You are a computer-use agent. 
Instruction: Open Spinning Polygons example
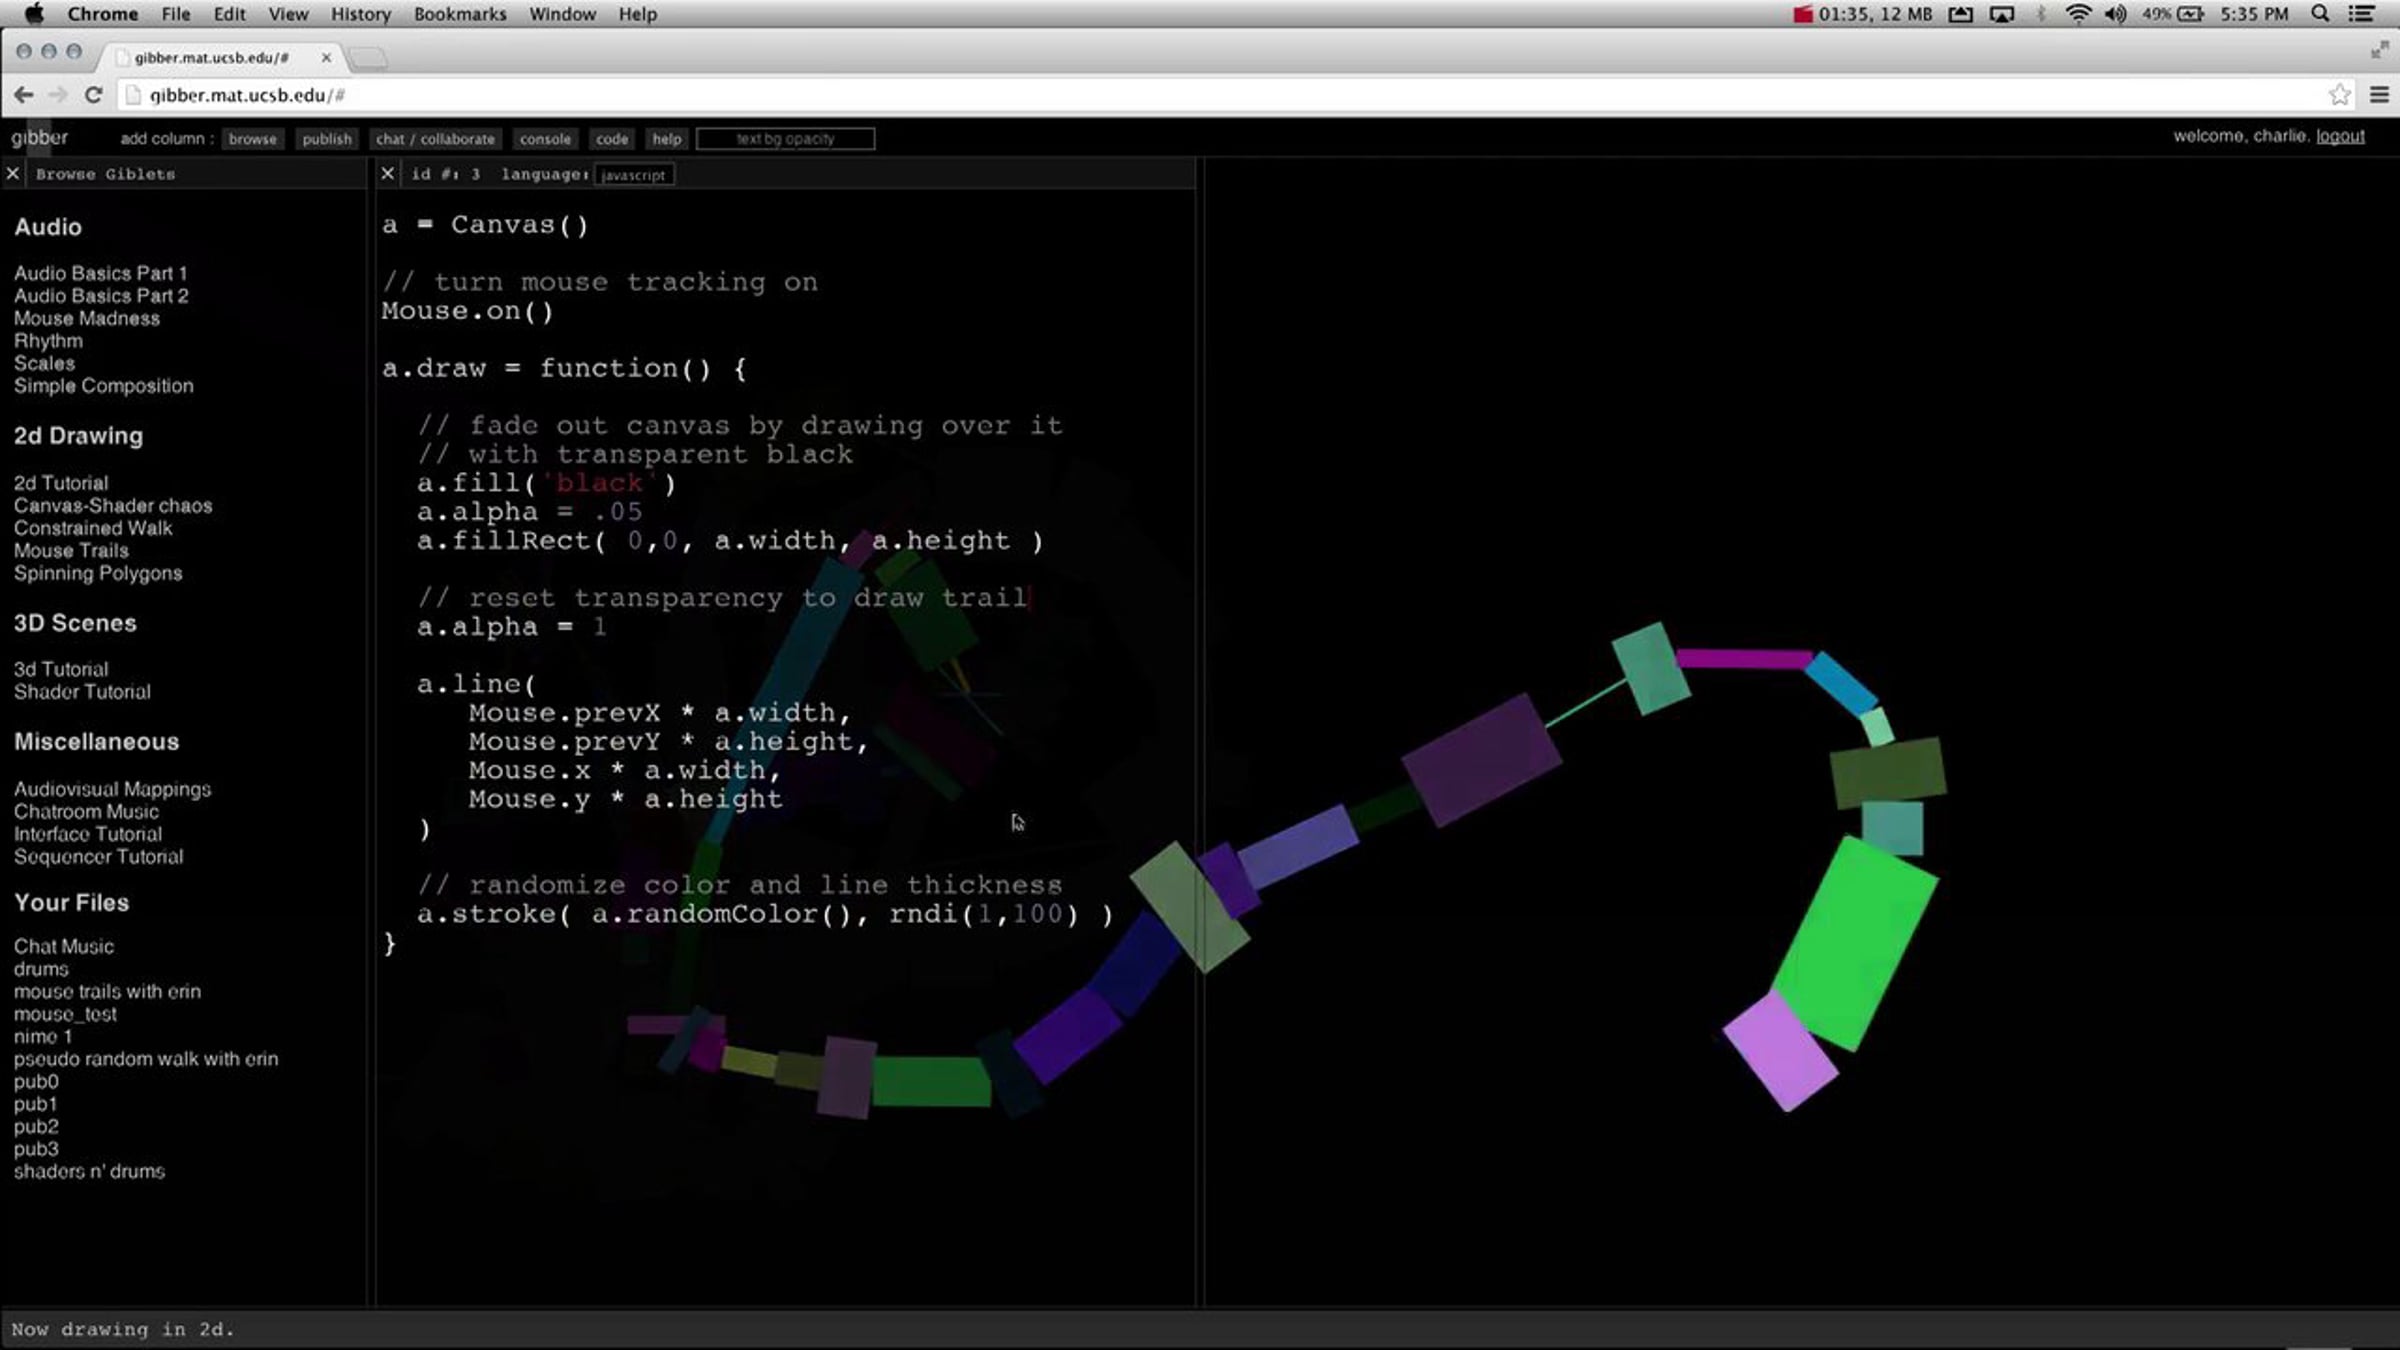98,573
